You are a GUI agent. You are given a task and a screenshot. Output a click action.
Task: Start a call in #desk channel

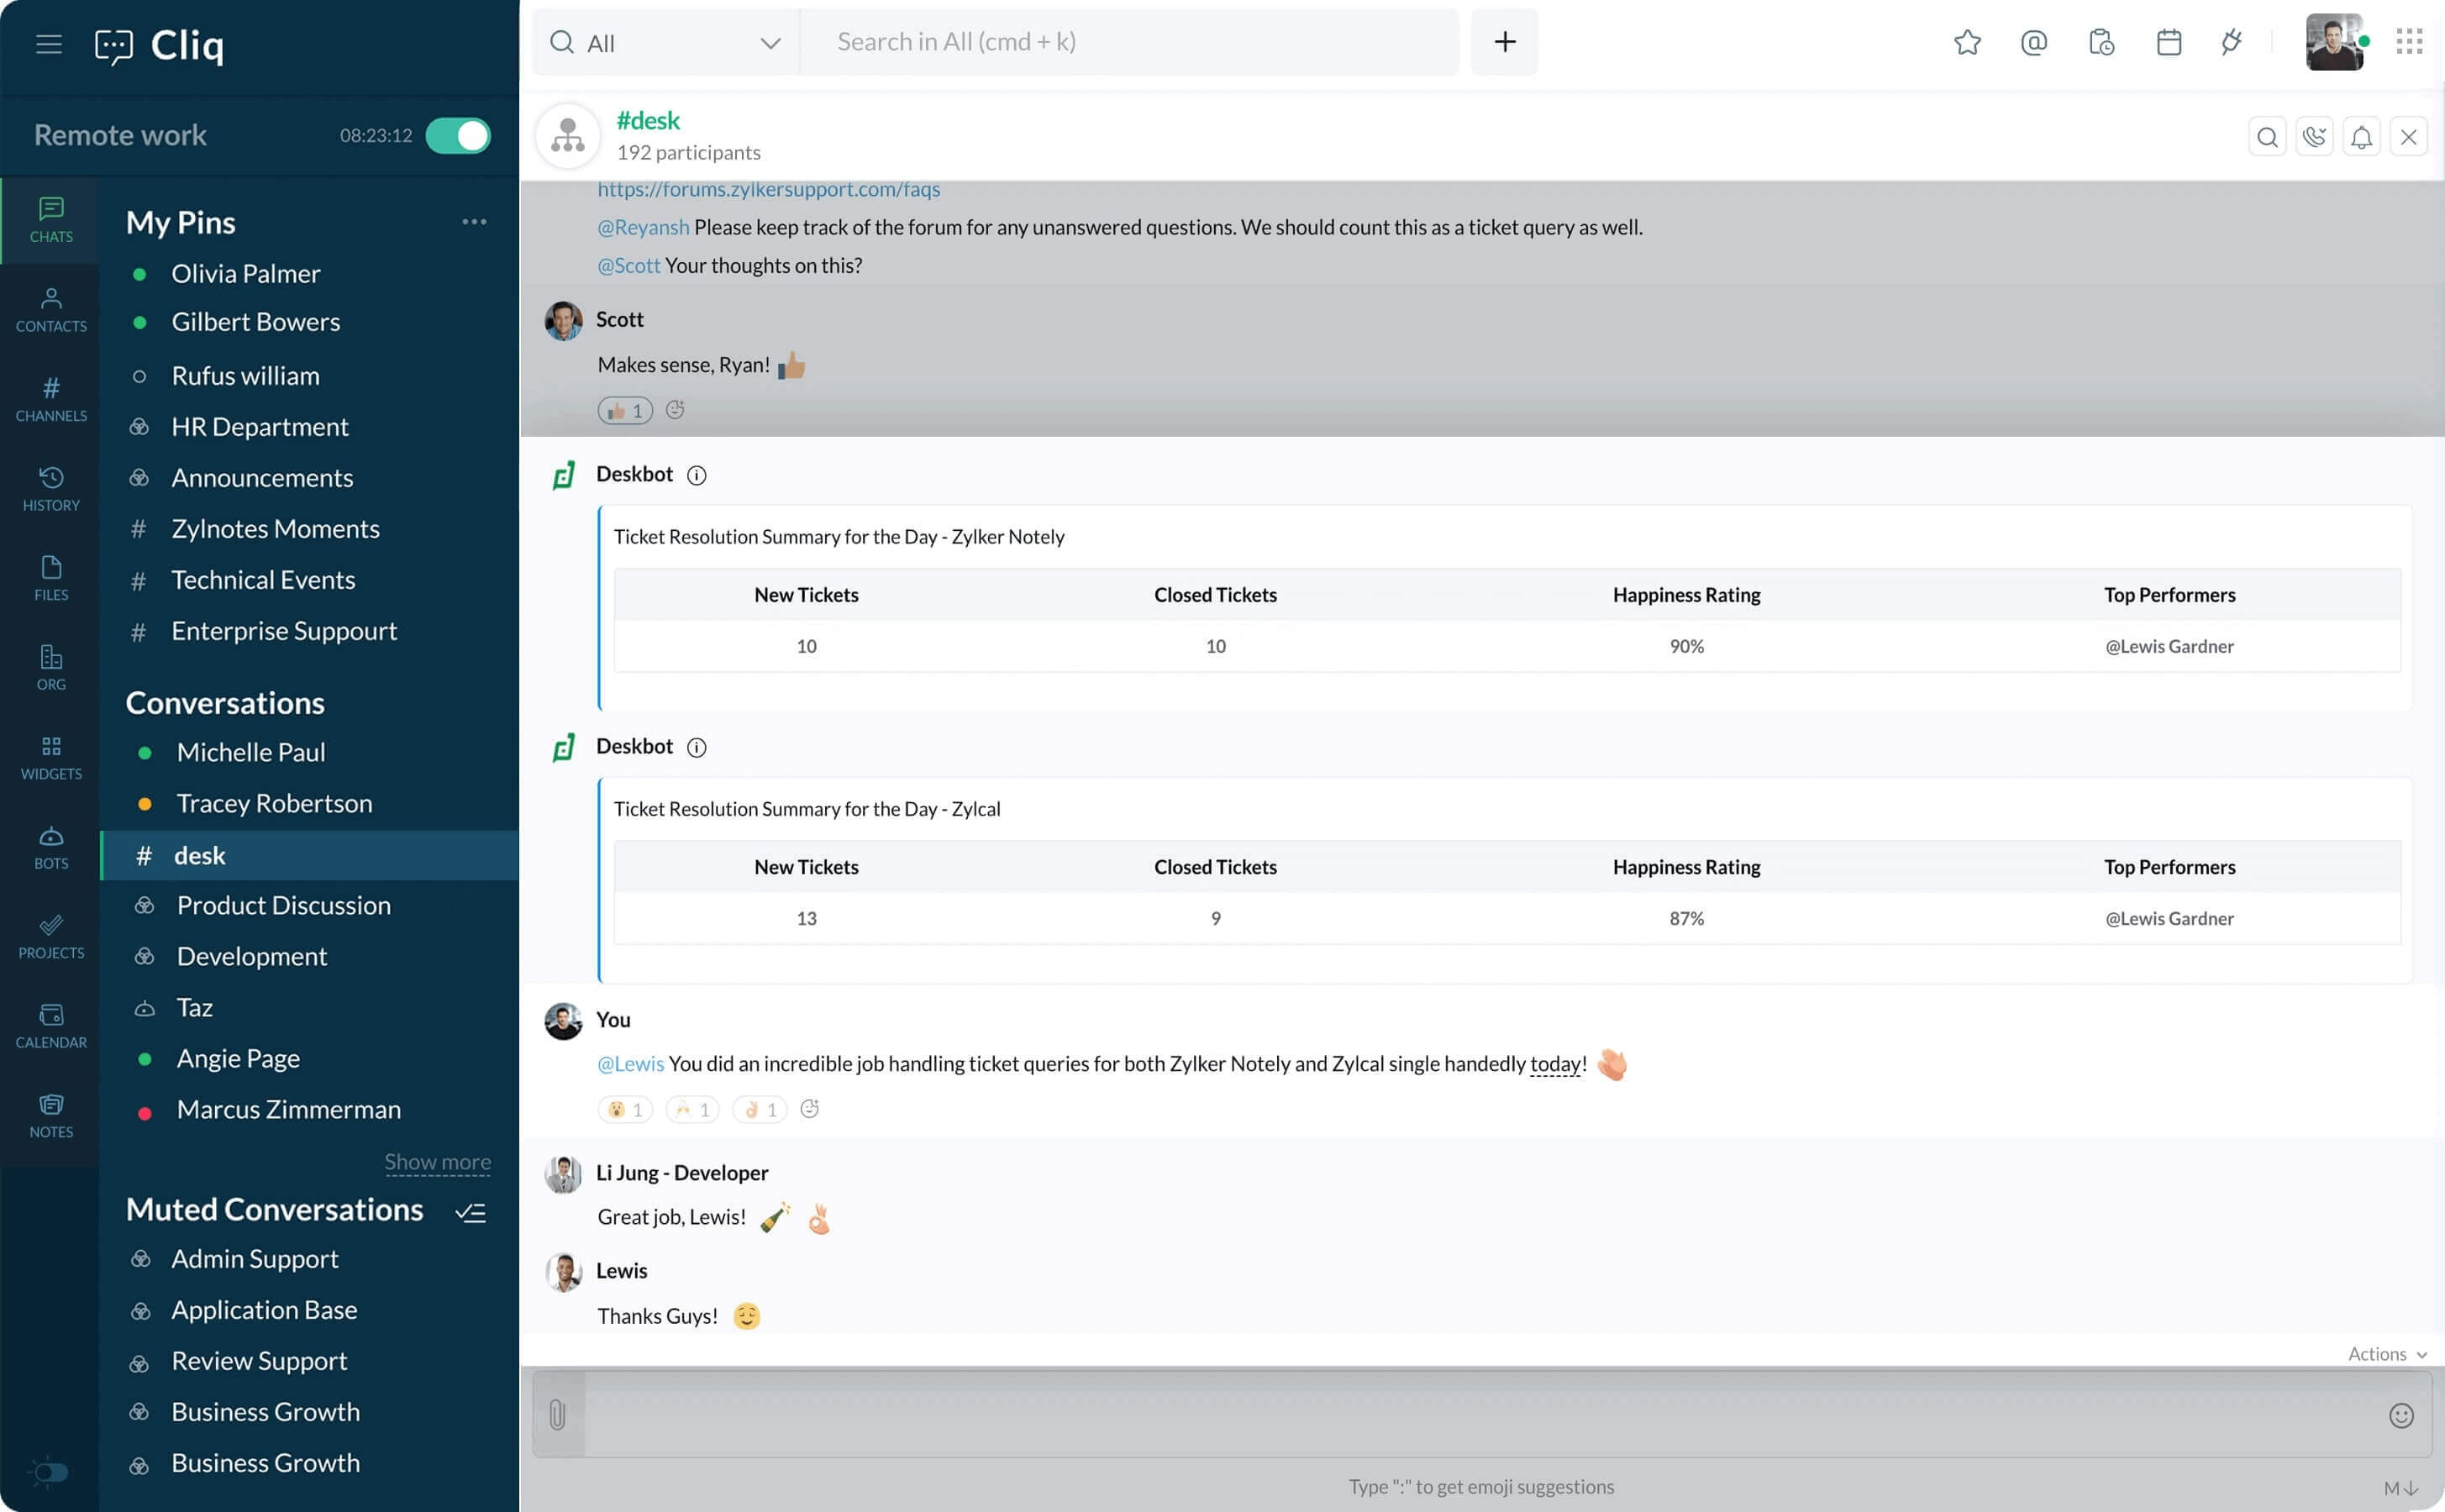pyautogui.click(x=2314, y=137)
